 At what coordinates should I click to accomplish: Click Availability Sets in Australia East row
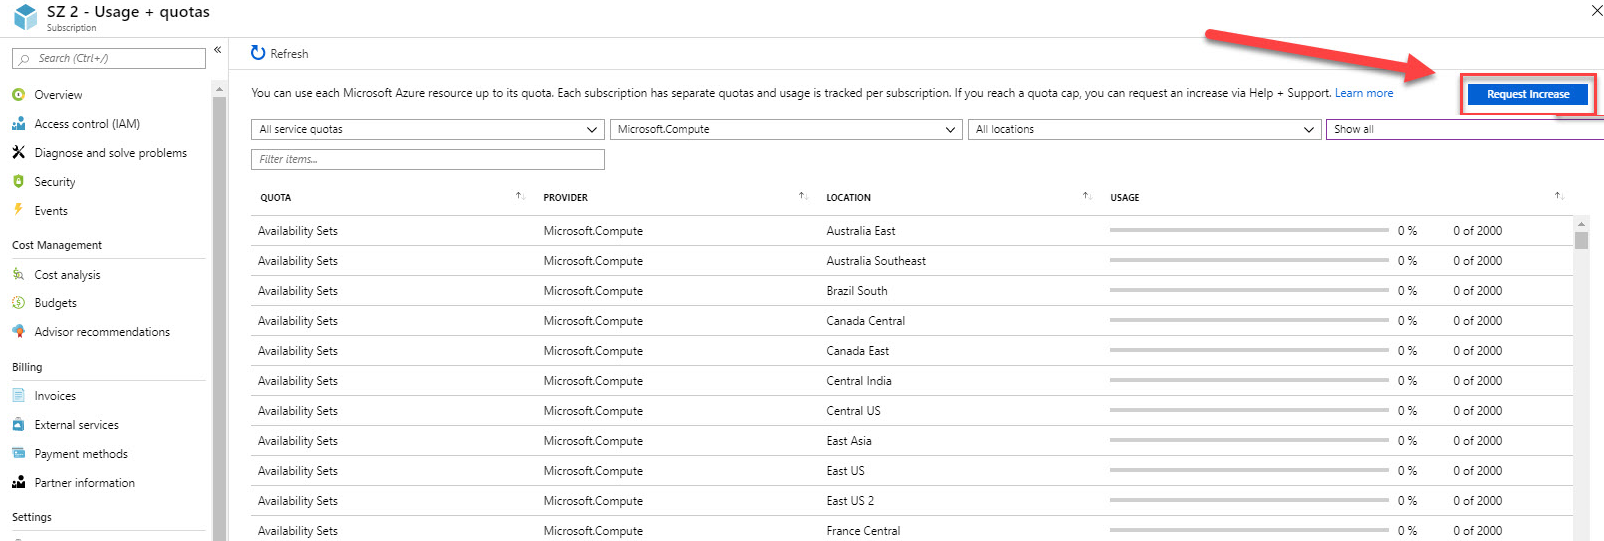[298, 231]
